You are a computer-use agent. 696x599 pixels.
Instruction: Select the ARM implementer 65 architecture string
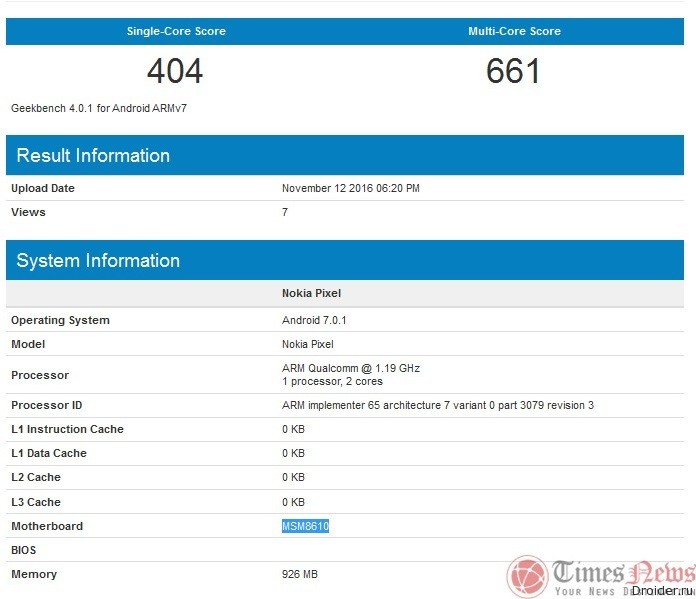[438, 405]
